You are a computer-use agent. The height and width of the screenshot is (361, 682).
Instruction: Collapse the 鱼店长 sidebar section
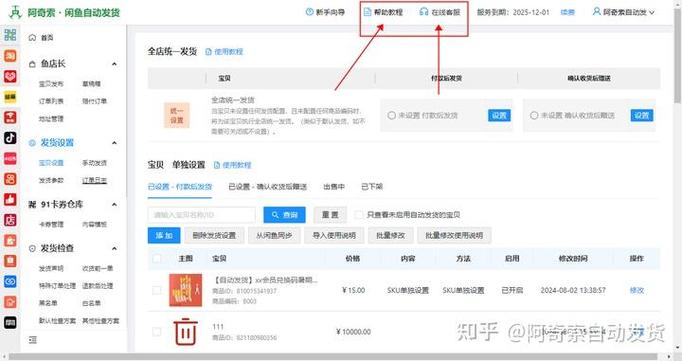click(114, 64)
